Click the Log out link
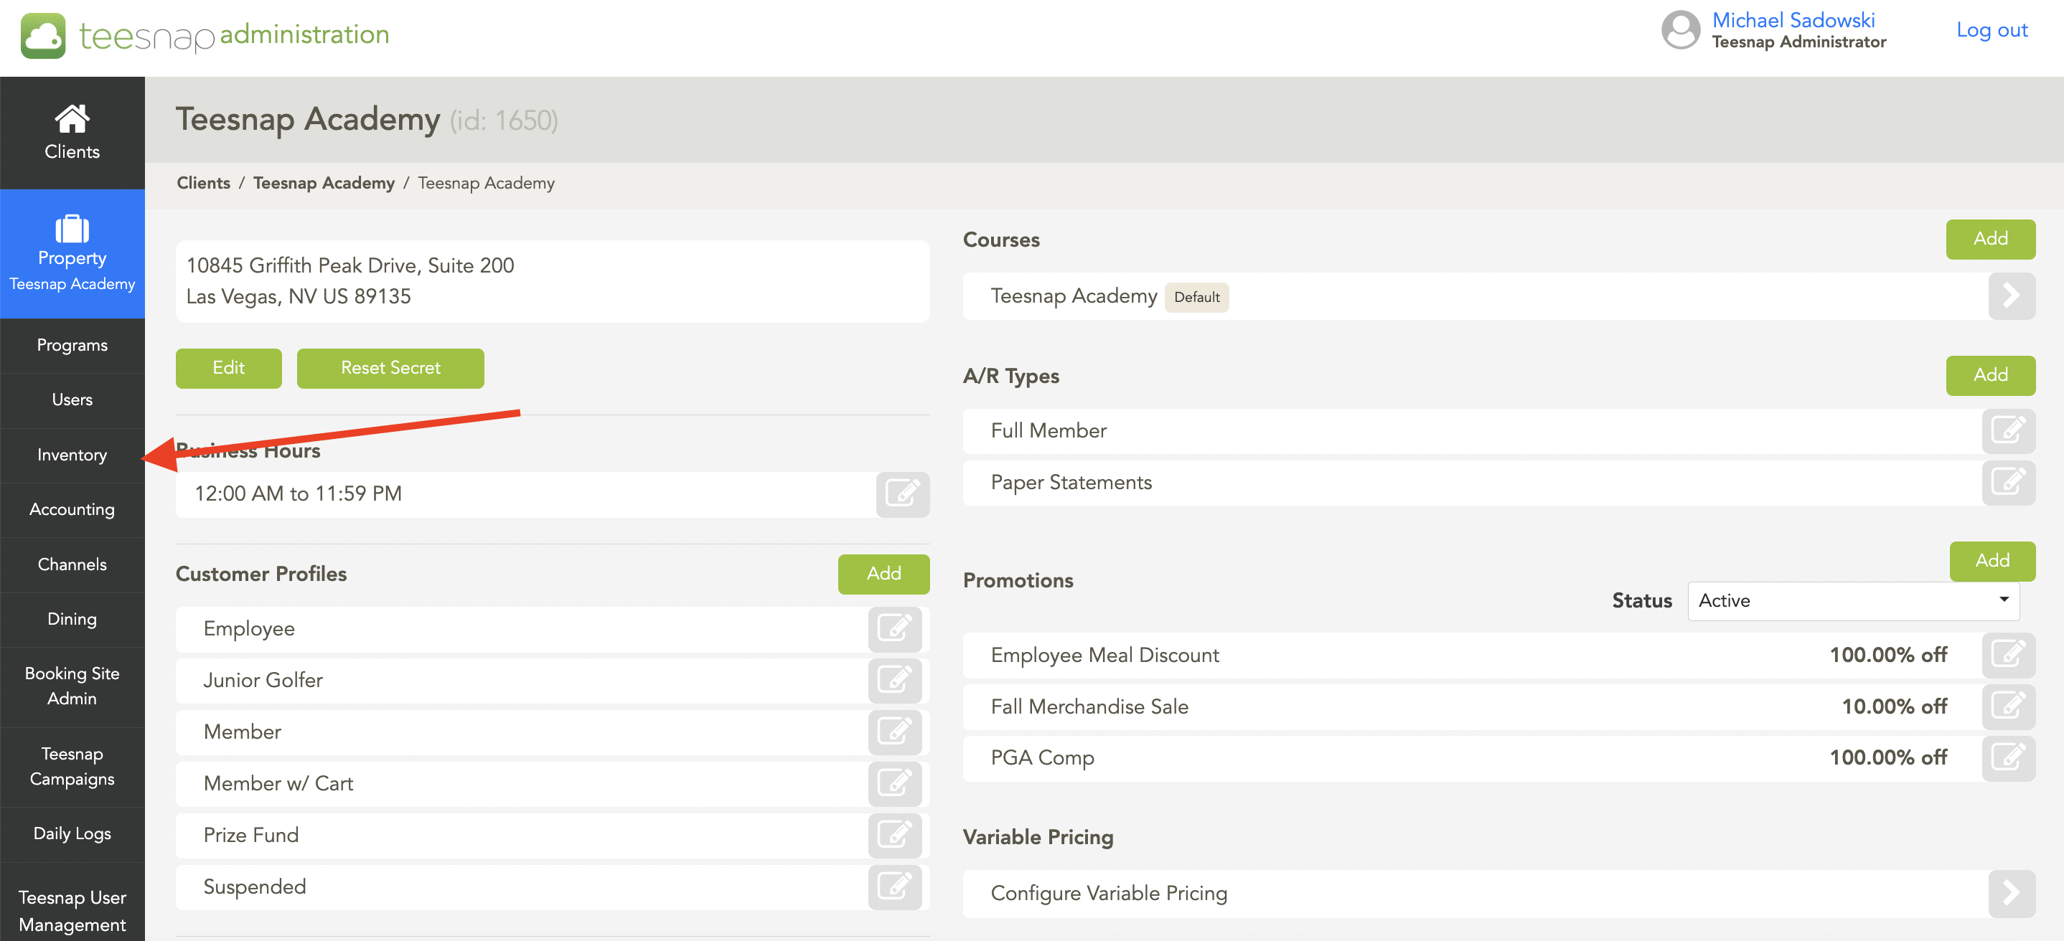The height and width of the screenshot is (941, 2064). (1991, 30)
